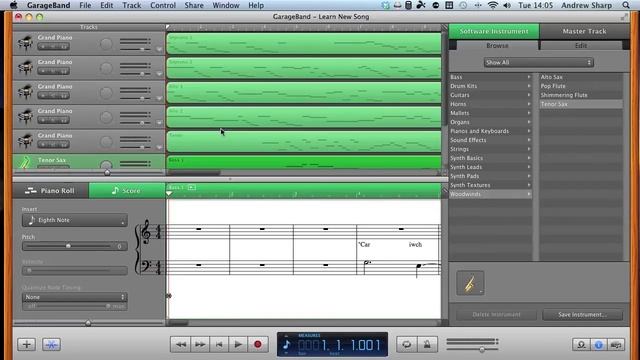Select the Tenor region on the fifth Grand Piano track
This screenshot has width=640, height=360.
304,141
